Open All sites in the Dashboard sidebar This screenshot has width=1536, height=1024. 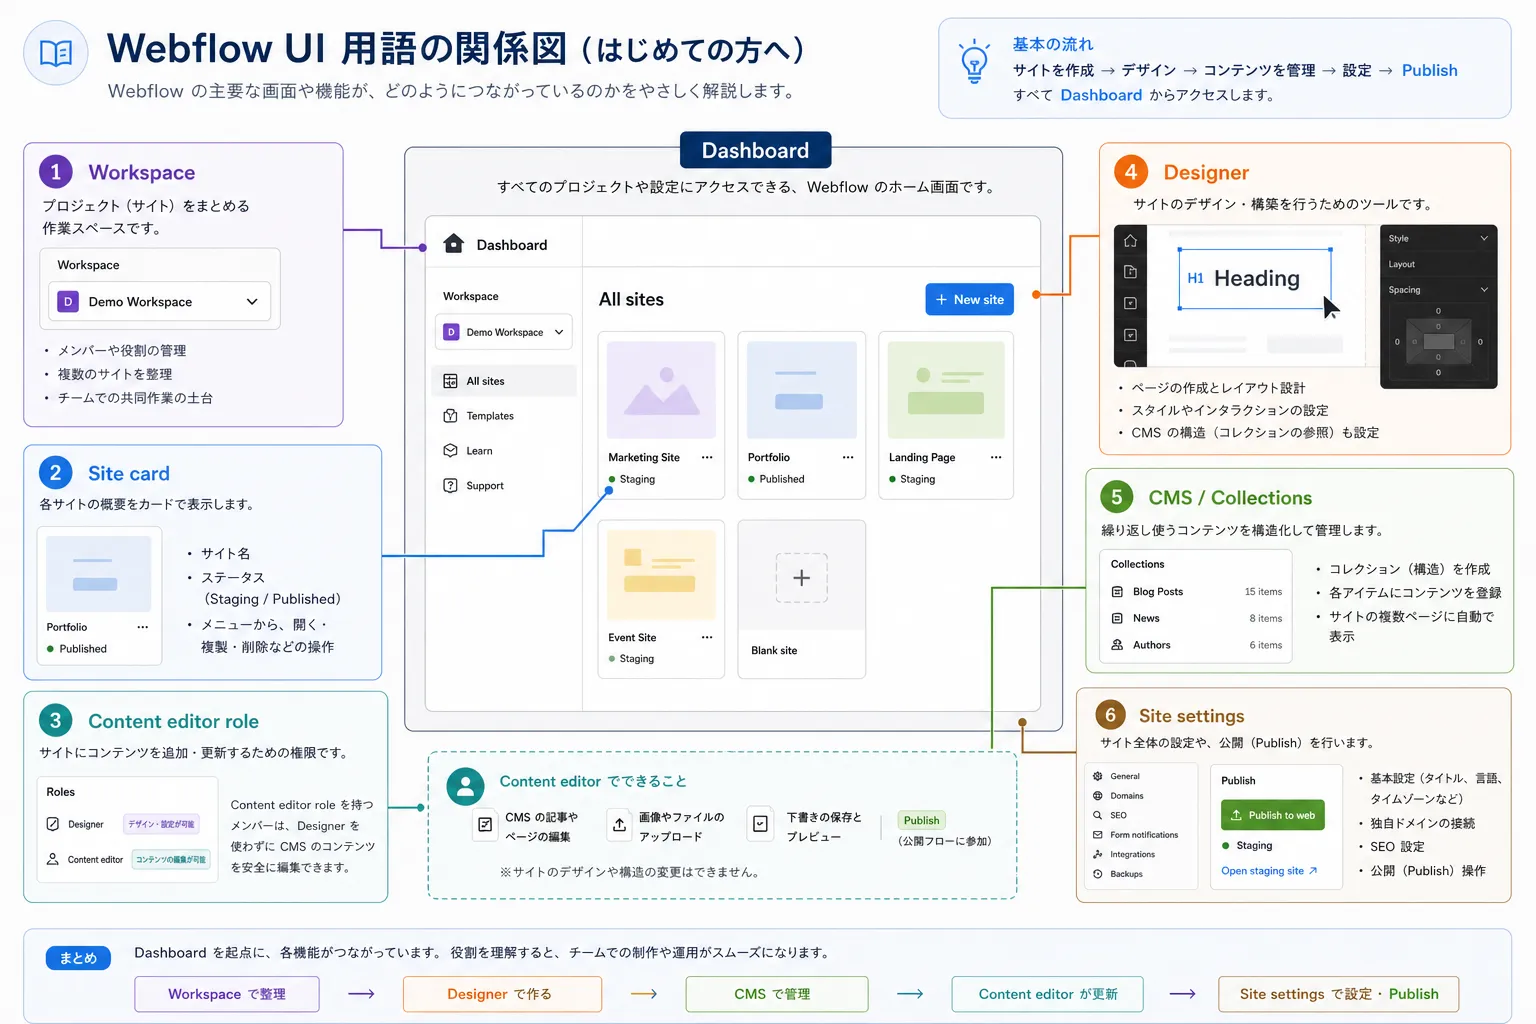[x=506, y=381]
